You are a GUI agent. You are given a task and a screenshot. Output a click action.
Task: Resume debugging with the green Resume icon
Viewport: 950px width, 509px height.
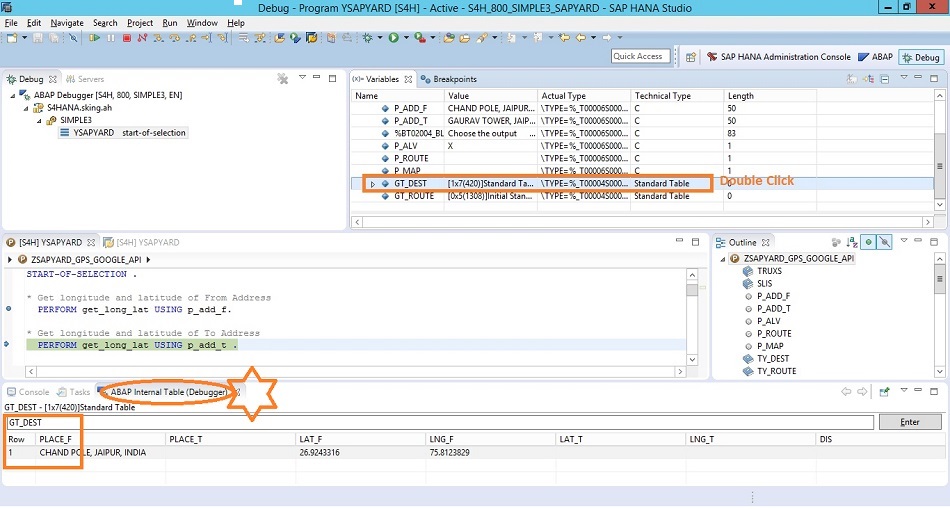click(95, 38)
